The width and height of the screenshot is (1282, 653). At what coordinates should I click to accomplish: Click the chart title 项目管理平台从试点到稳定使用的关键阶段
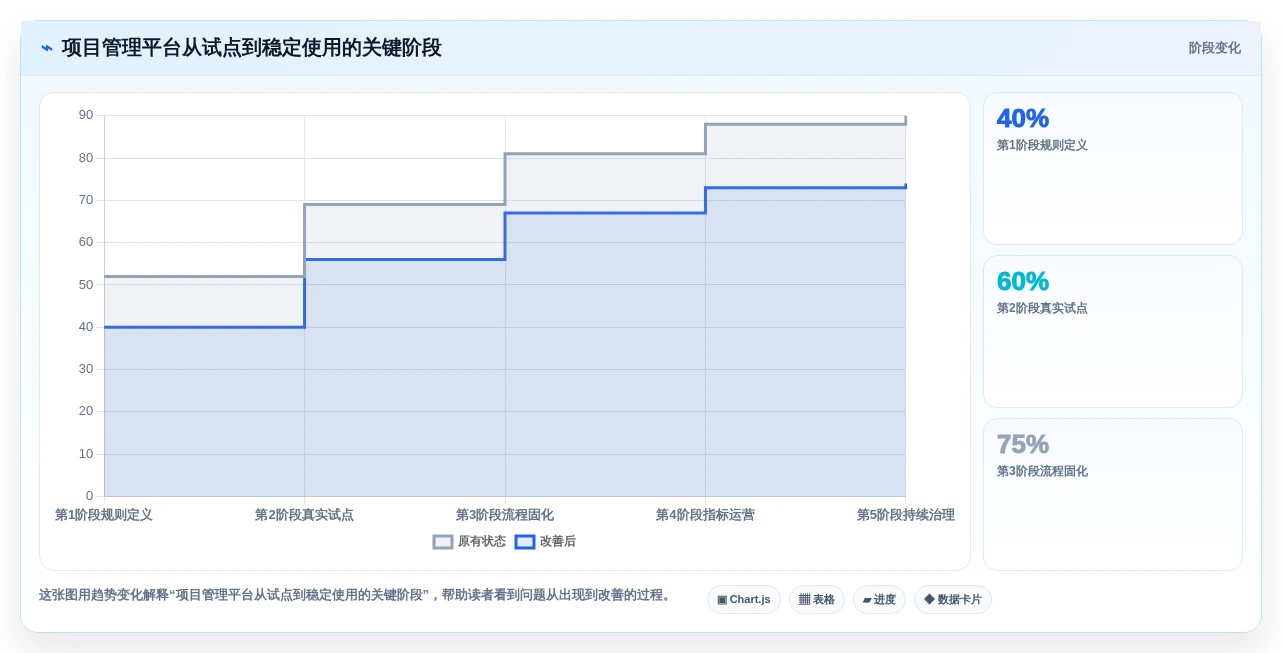click(251, 48)
